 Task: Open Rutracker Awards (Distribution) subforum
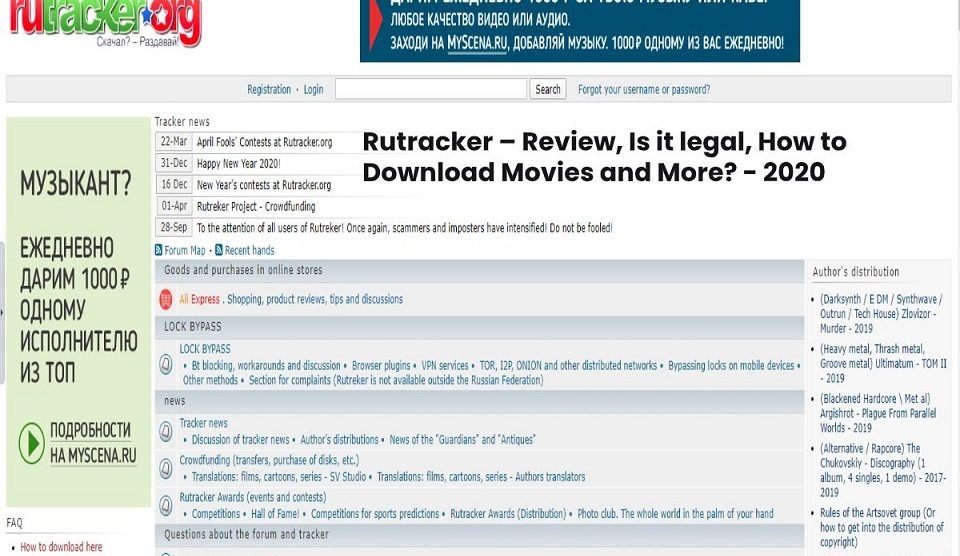508,514
